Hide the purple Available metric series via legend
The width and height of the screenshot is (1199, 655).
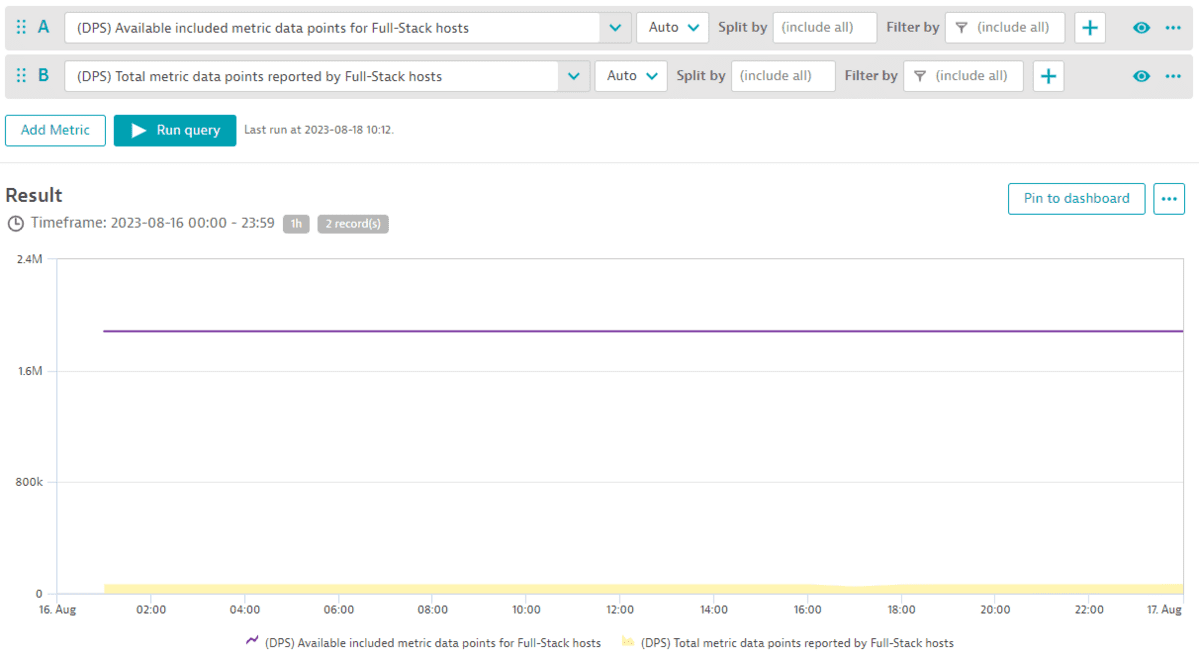252,641
